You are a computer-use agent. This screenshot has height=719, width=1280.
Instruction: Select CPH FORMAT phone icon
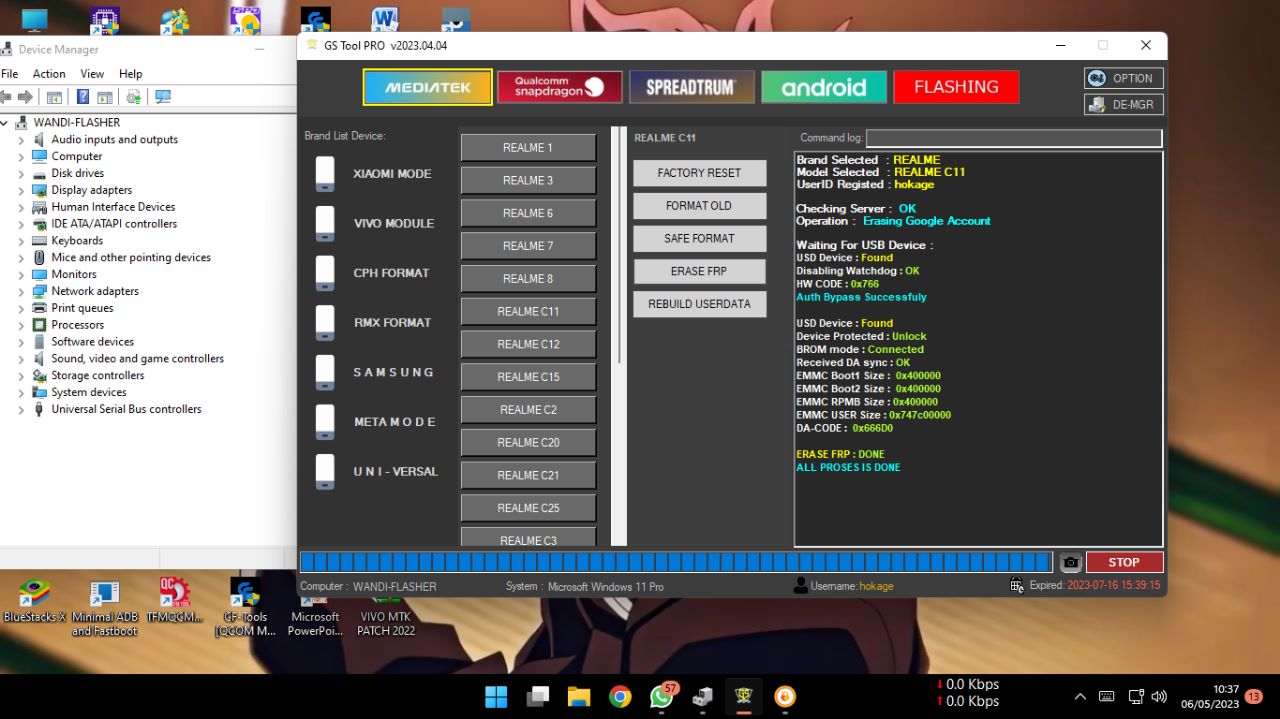click(x=325, y=272)
